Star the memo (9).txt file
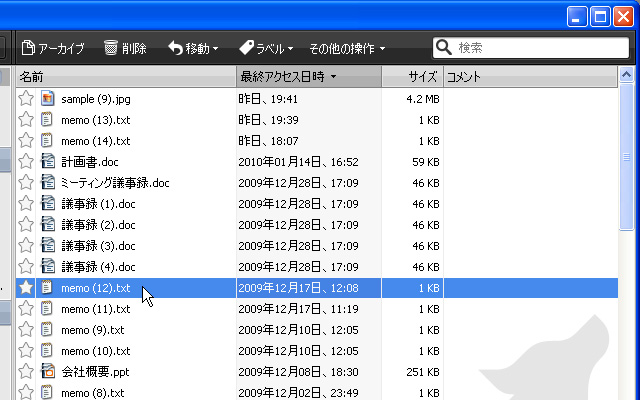This screenshot has height=400, width=640. 26,330
